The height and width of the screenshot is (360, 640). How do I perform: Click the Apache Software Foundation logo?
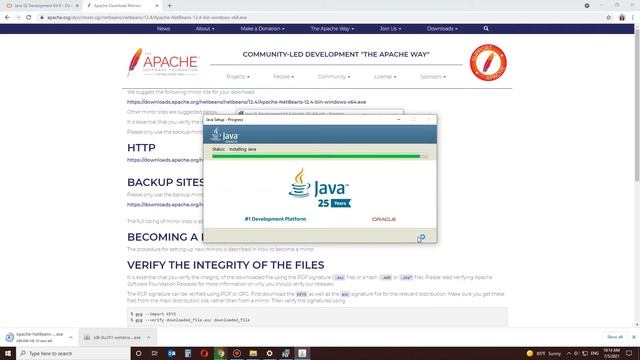coord(163,62)
